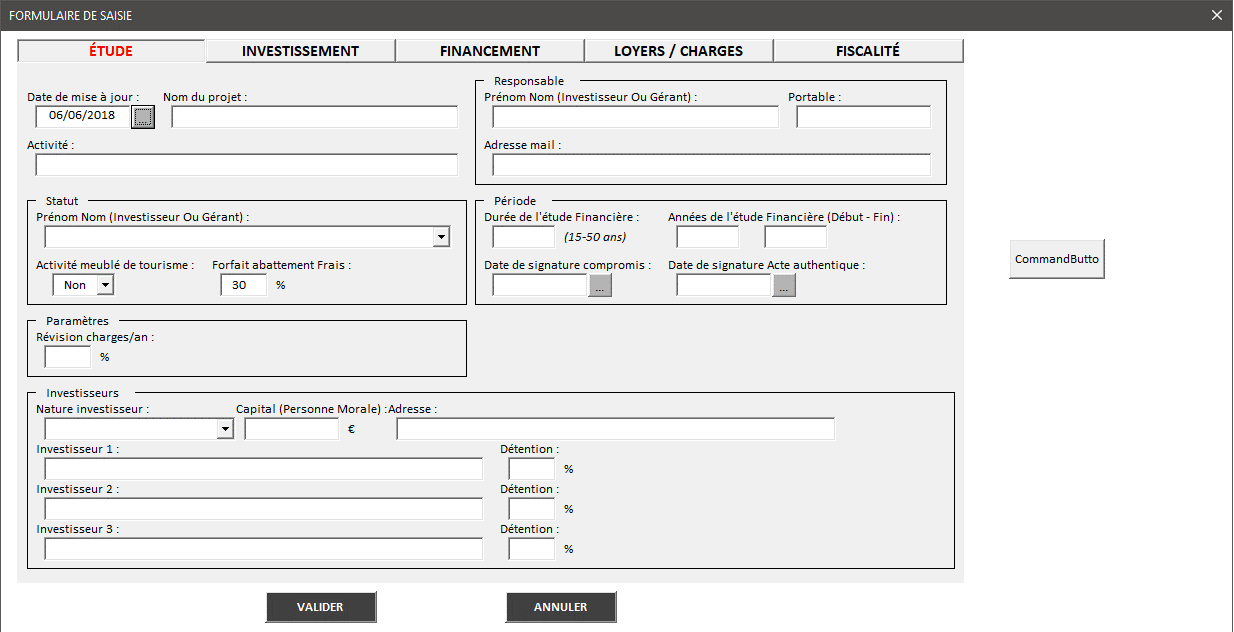Click the CommandButto button

(1056, 259)
